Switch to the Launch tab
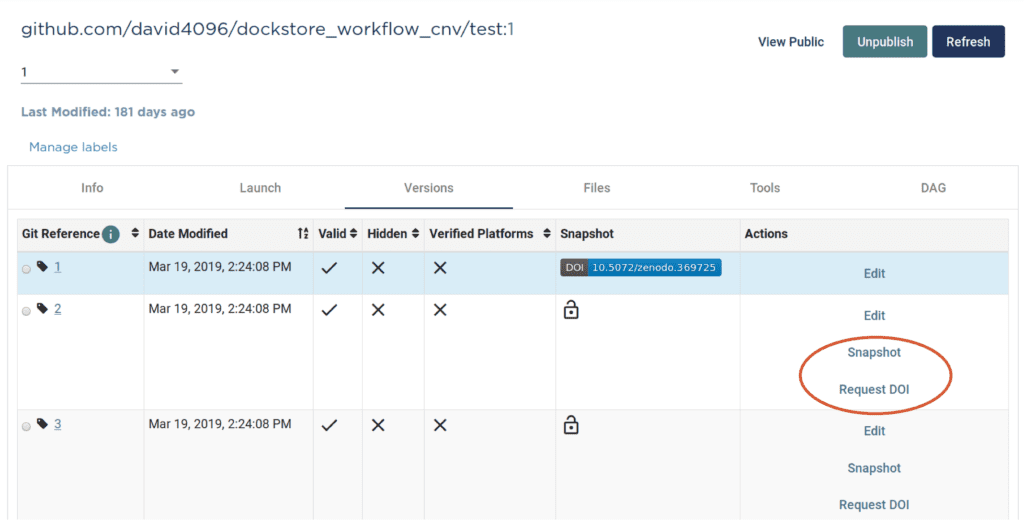Image resolution: width=1024 pixels, height=523 pixels. point(260,188)
